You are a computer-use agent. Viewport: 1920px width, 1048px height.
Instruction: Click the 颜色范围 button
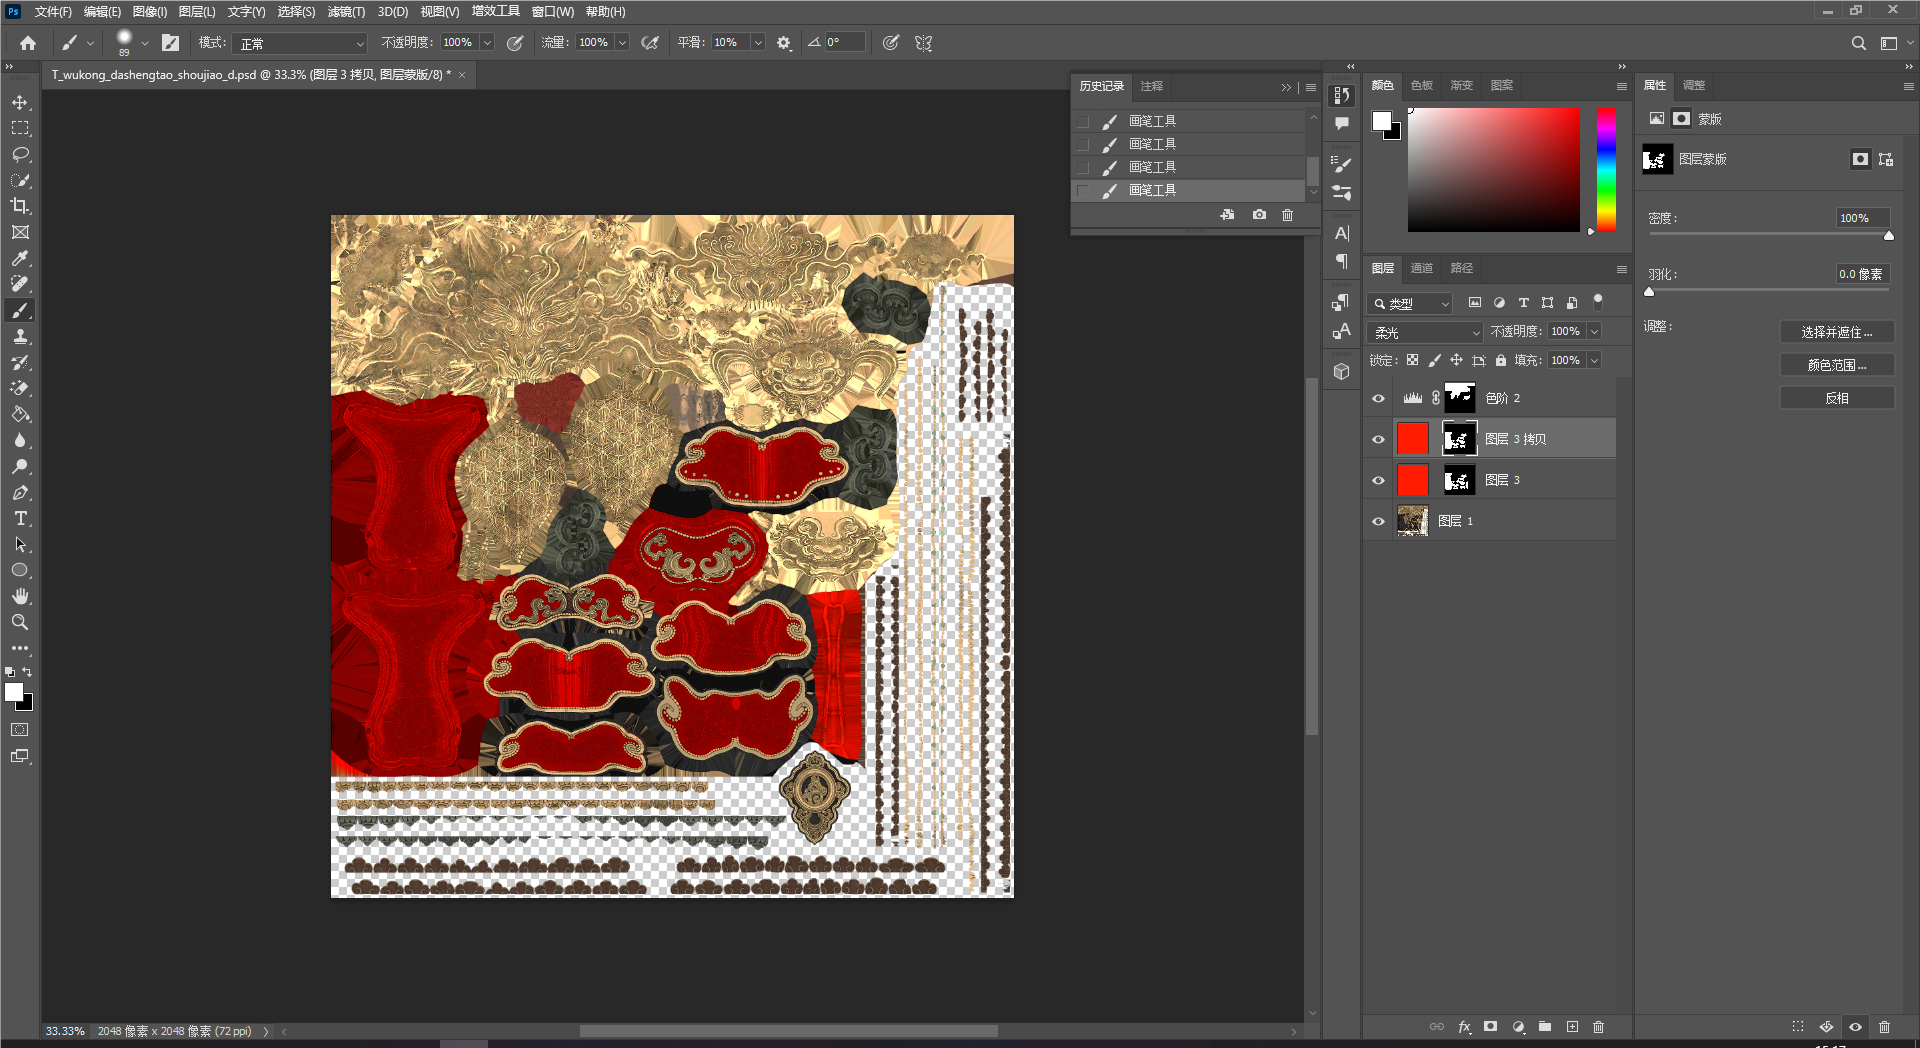coord(1836,365)
